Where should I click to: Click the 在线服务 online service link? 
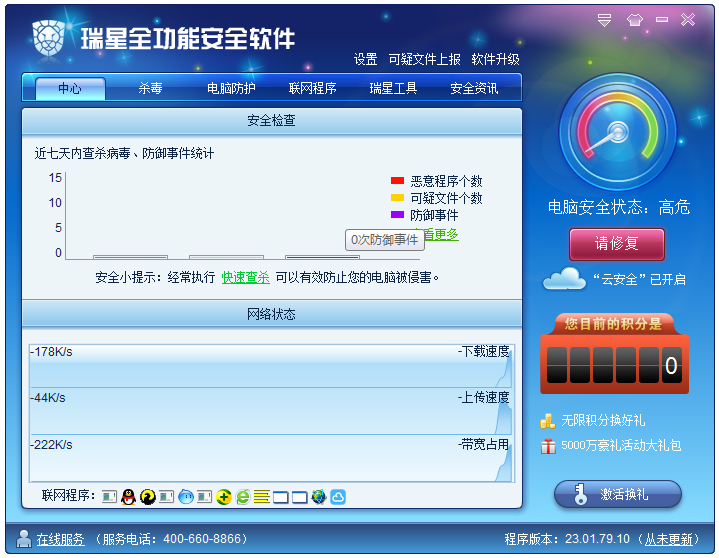click(x=60, y=539)
